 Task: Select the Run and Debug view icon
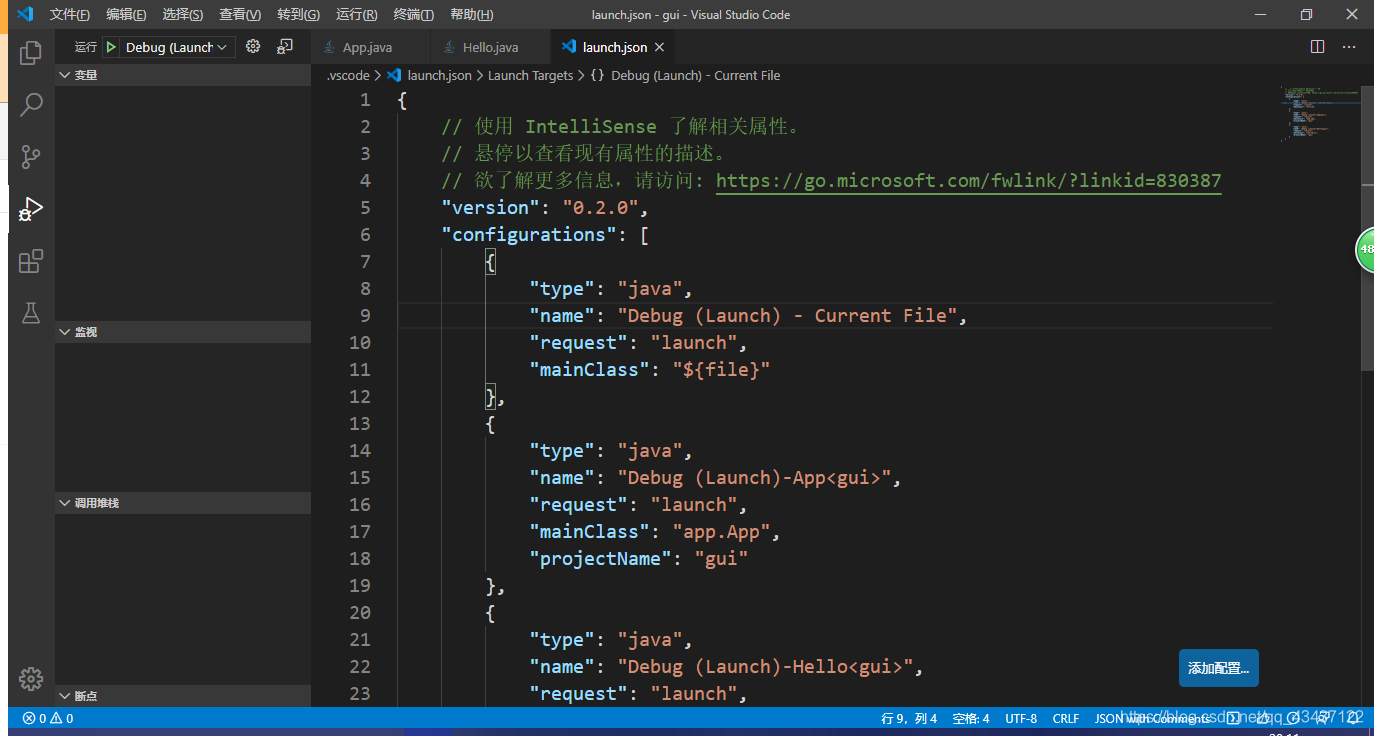pos(30,209)
